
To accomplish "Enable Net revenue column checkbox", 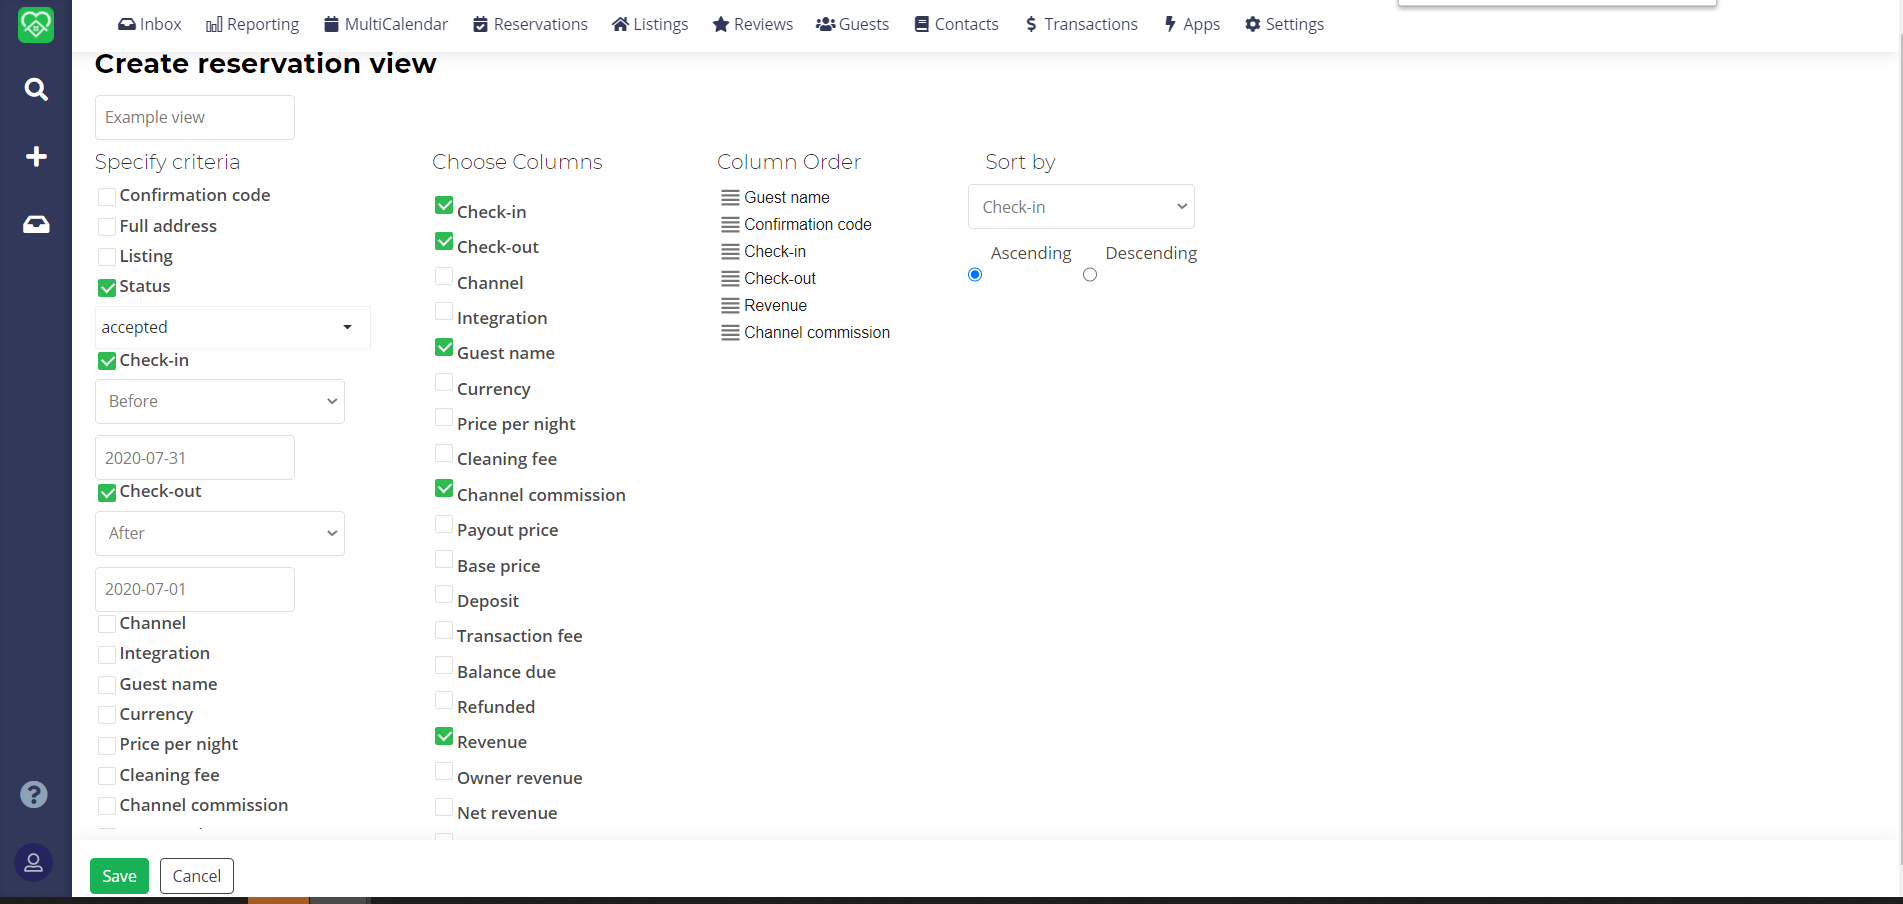I will (x=444, y=807).
